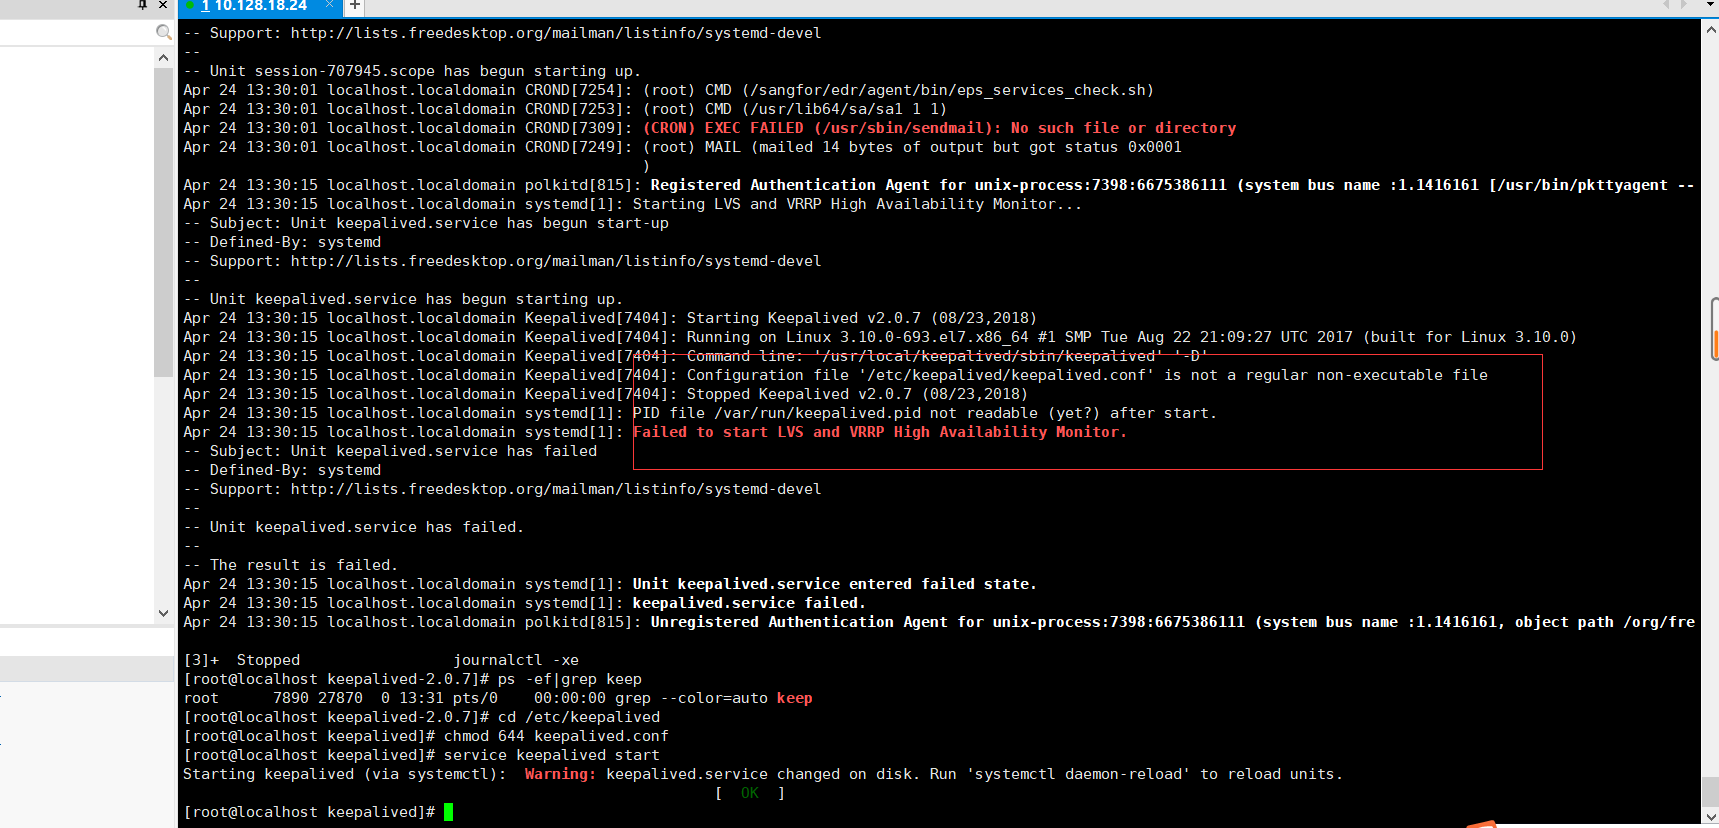Close the 10.128.18.24 session tab
The width and height of the screenshot is (1719, 828).
pyautogui.click(x=329, y=5)
